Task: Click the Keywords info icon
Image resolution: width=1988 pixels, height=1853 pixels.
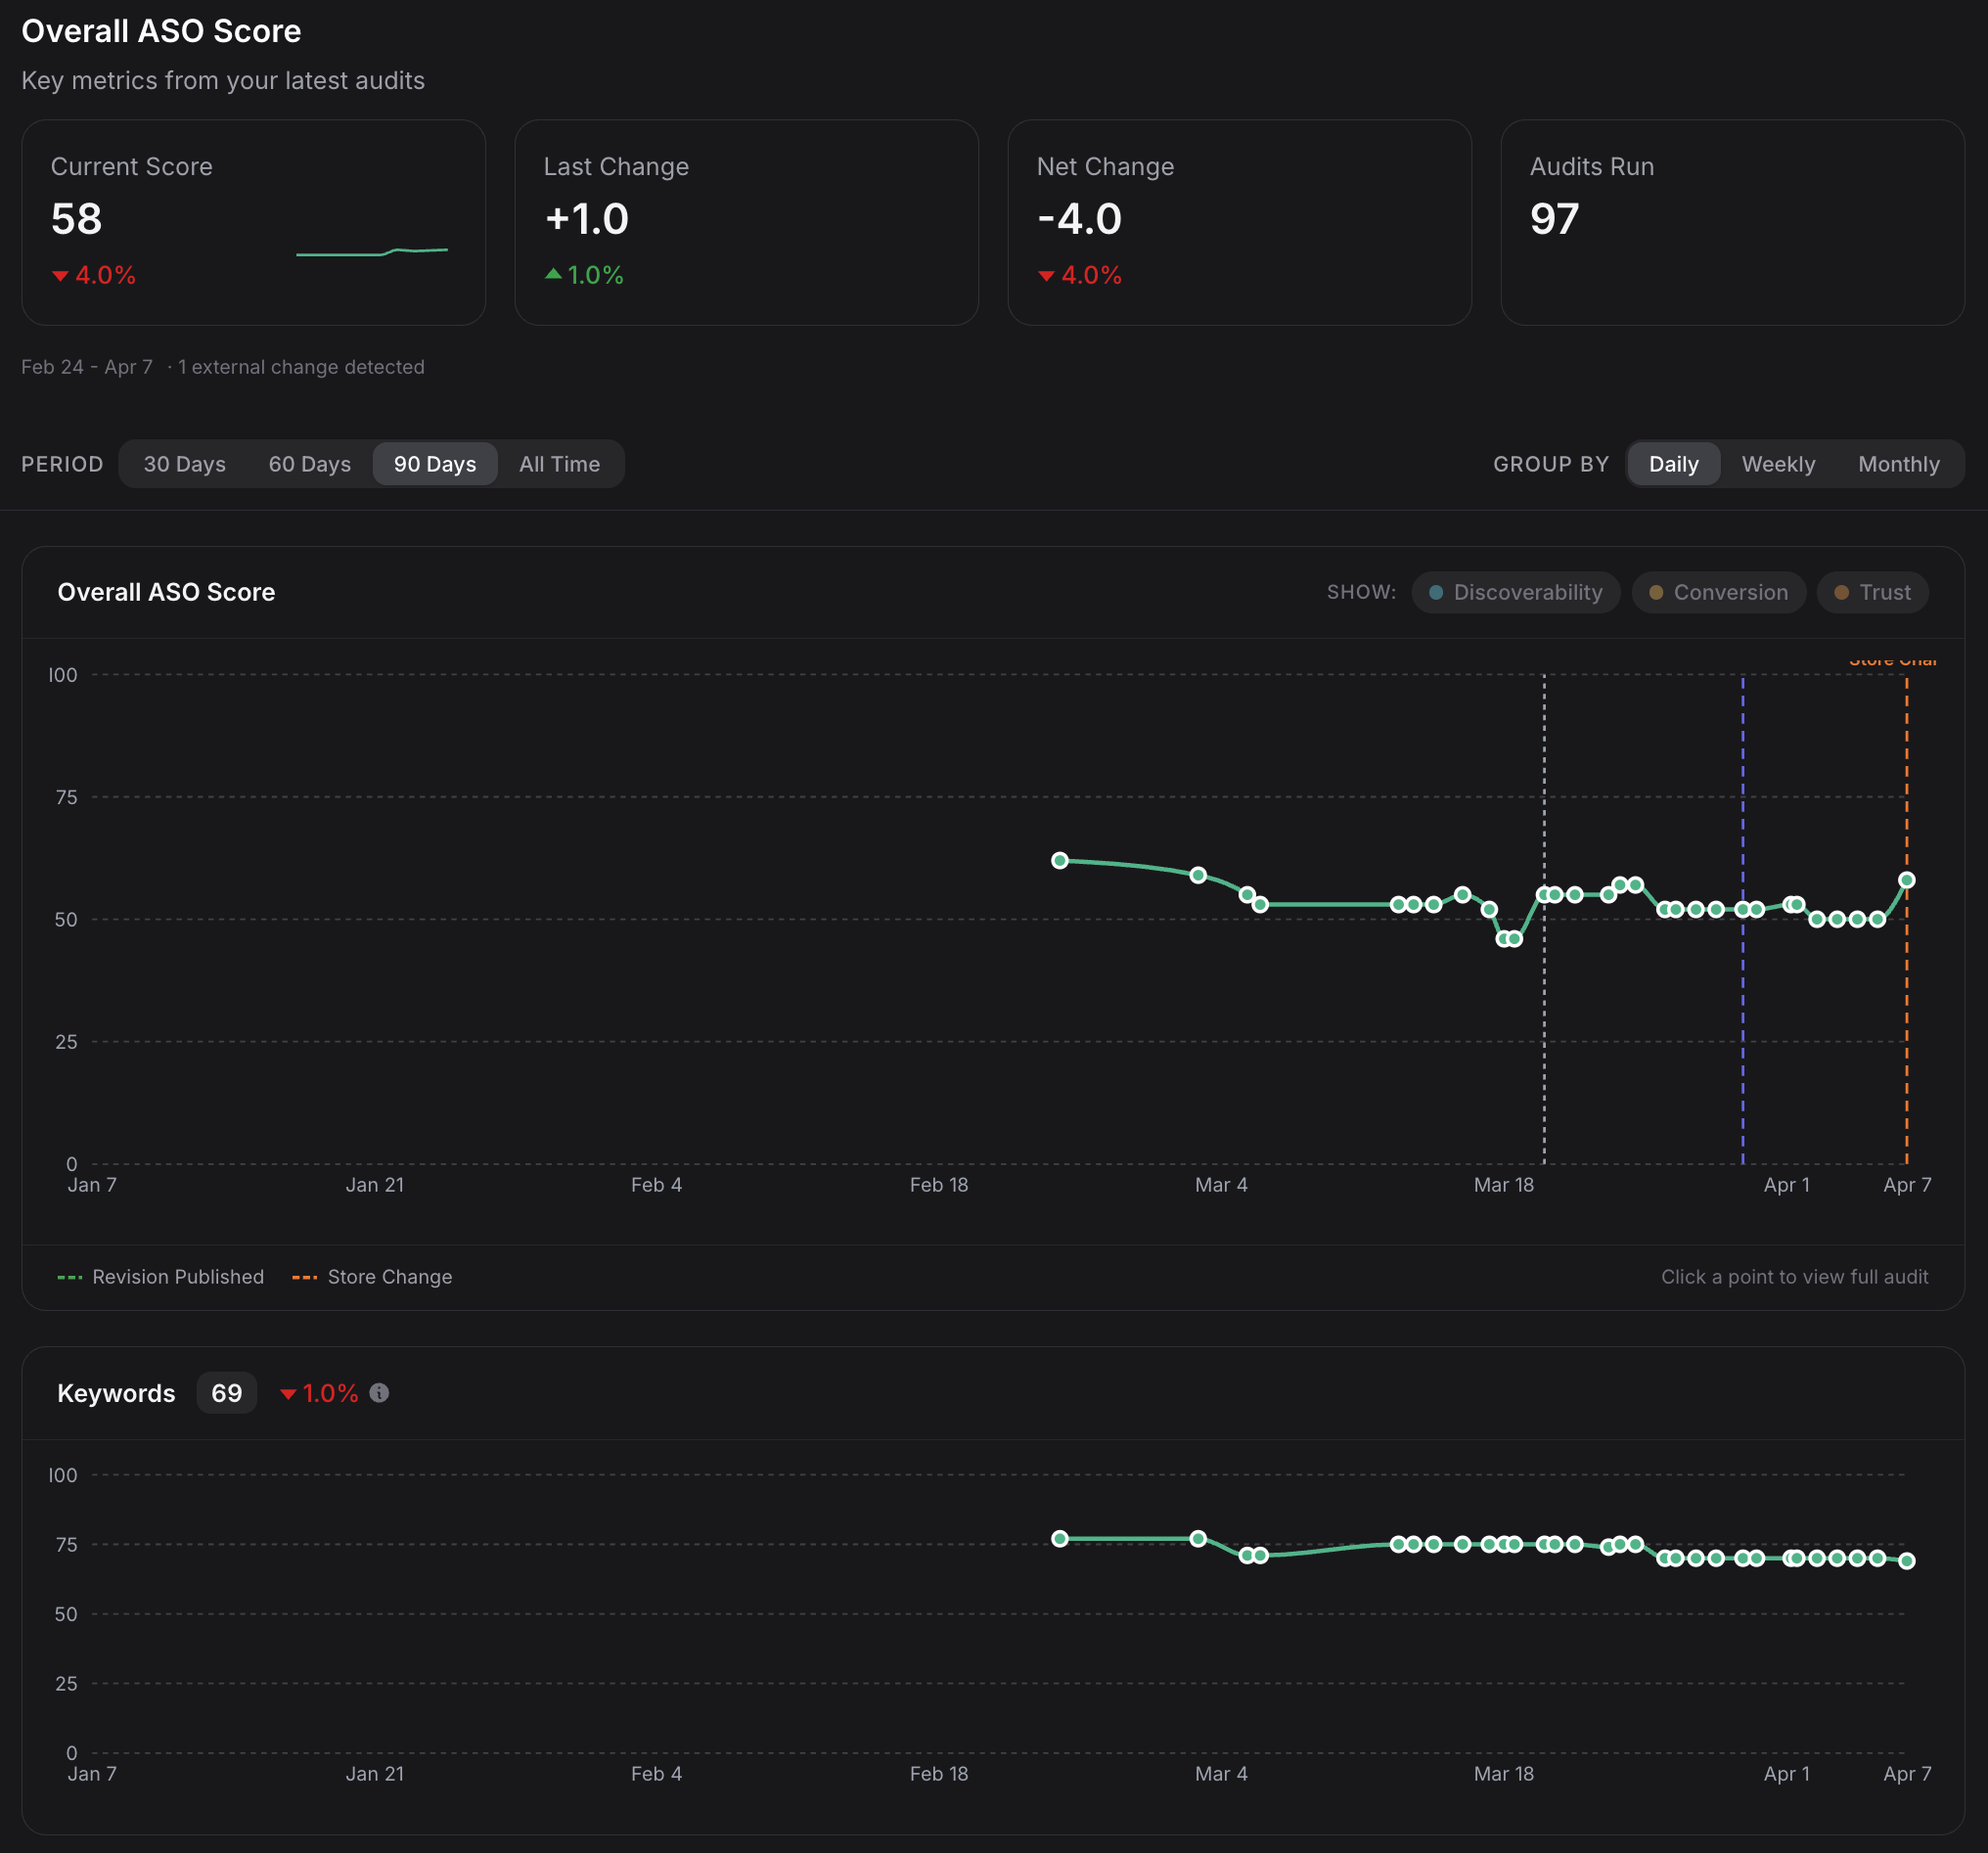Action: (379, 1393)
